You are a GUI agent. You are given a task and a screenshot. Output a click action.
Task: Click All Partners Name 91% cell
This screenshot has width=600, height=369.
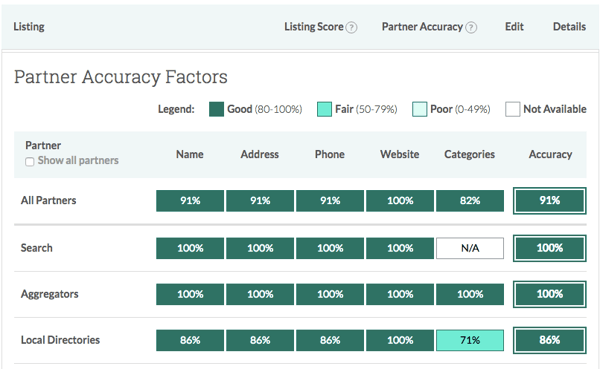pyautogui.click(x=190, y=201)
